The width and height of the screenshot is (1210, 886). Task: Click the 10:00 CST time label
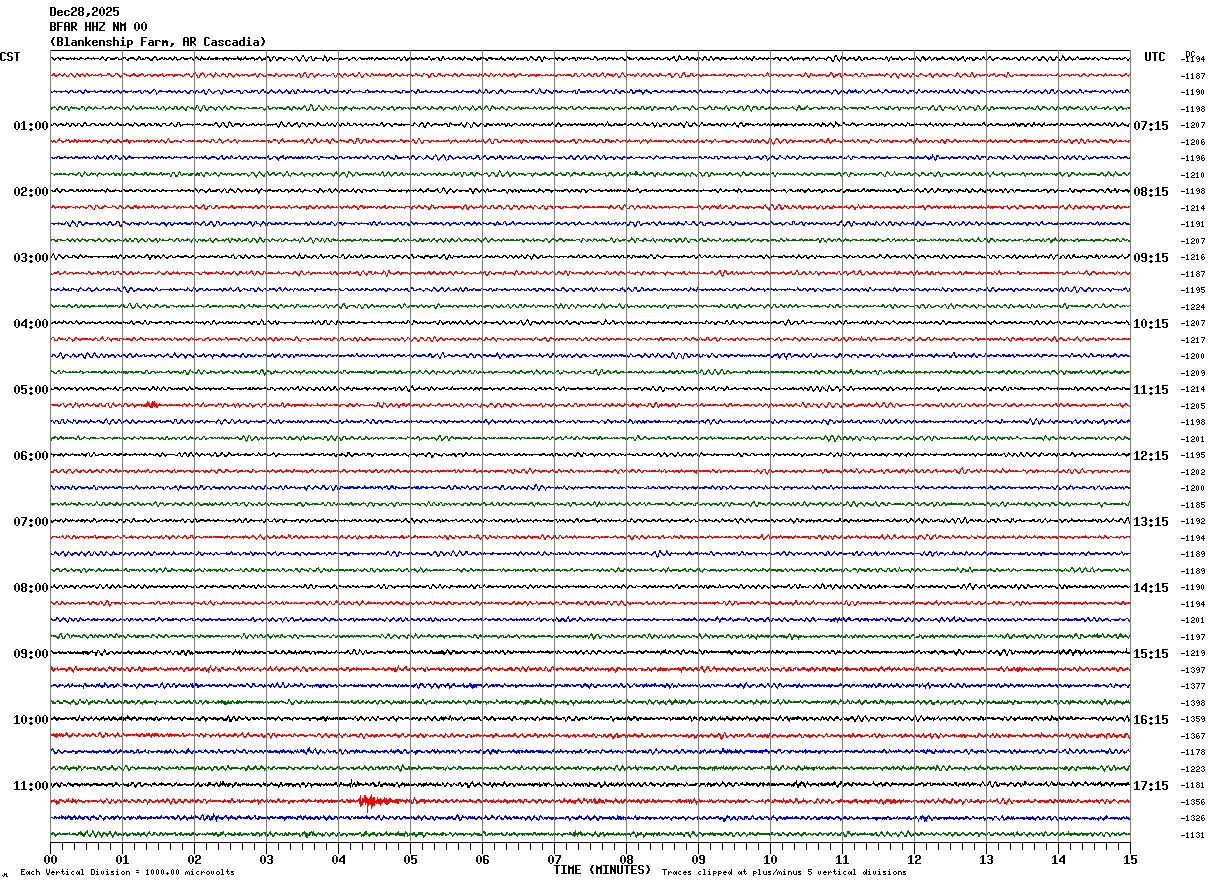click(31, 720)
